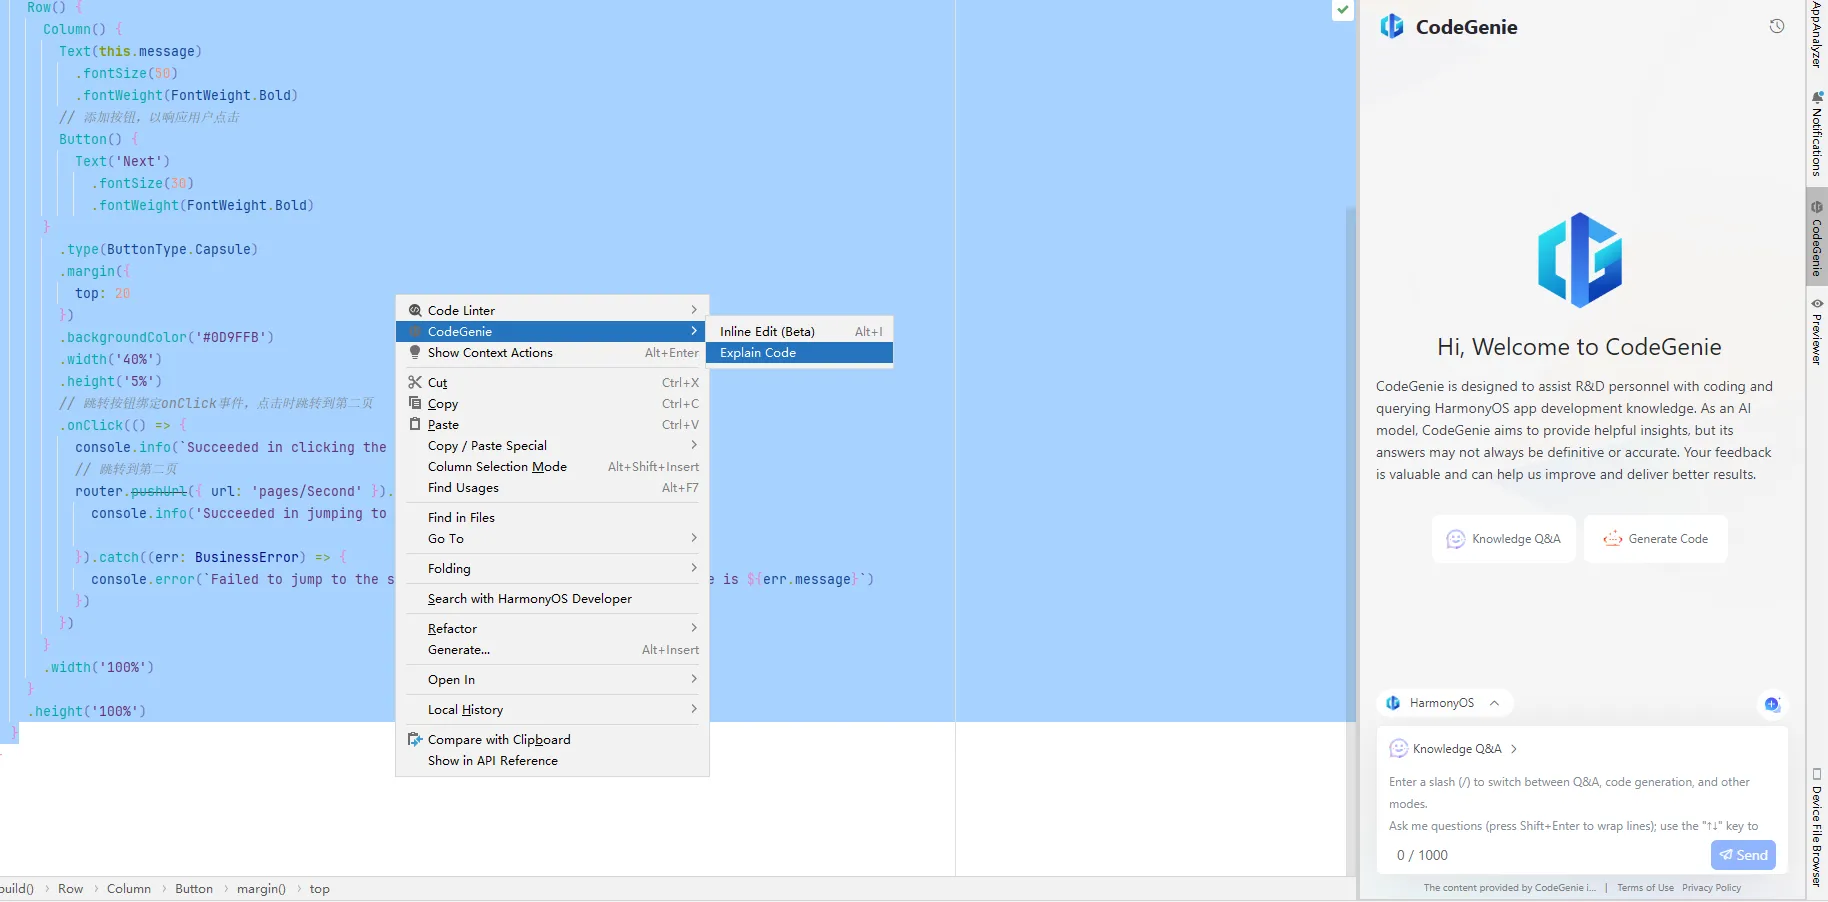Click the Copy icon in the context menu
Viewport: 1828px width, 902px height.
tap(415, 403)
